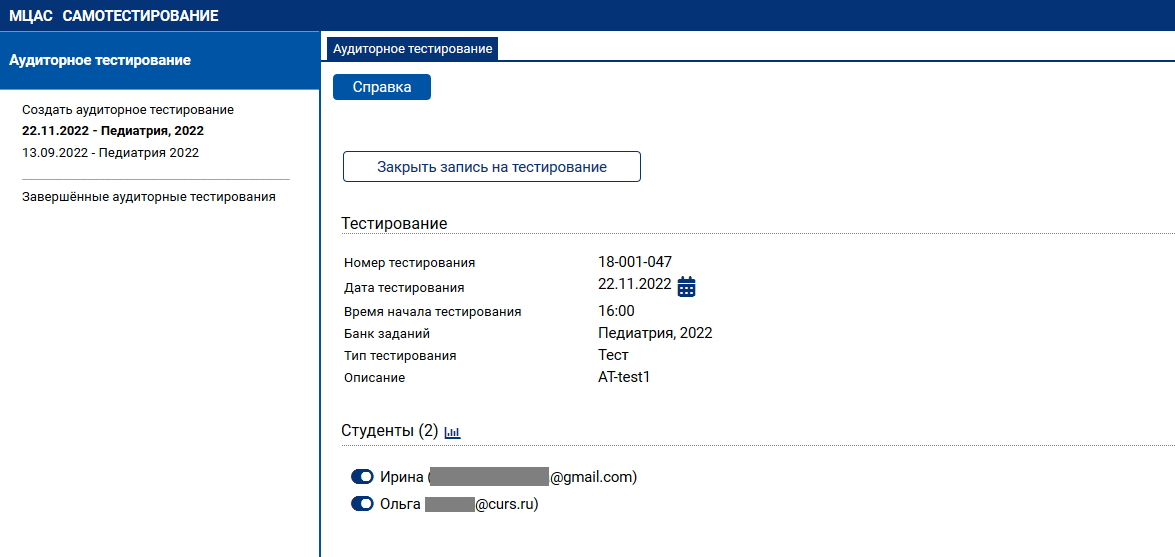Switch to the Аудиторное тестирование tab
The width and height of the screenshot is (1175, 557).
tap(412, 48)
